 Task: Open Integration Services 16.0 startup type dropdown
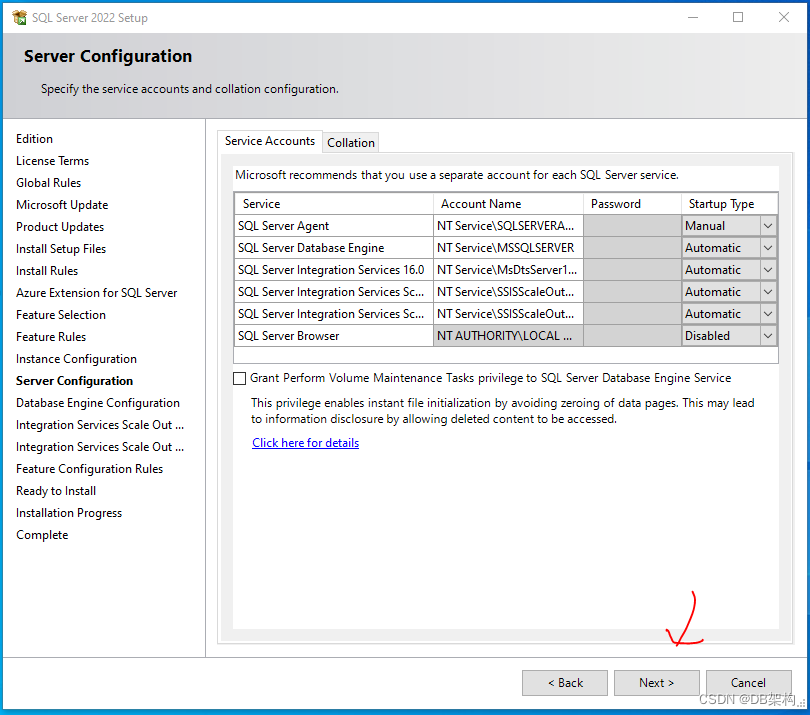(x=766, y=269)
